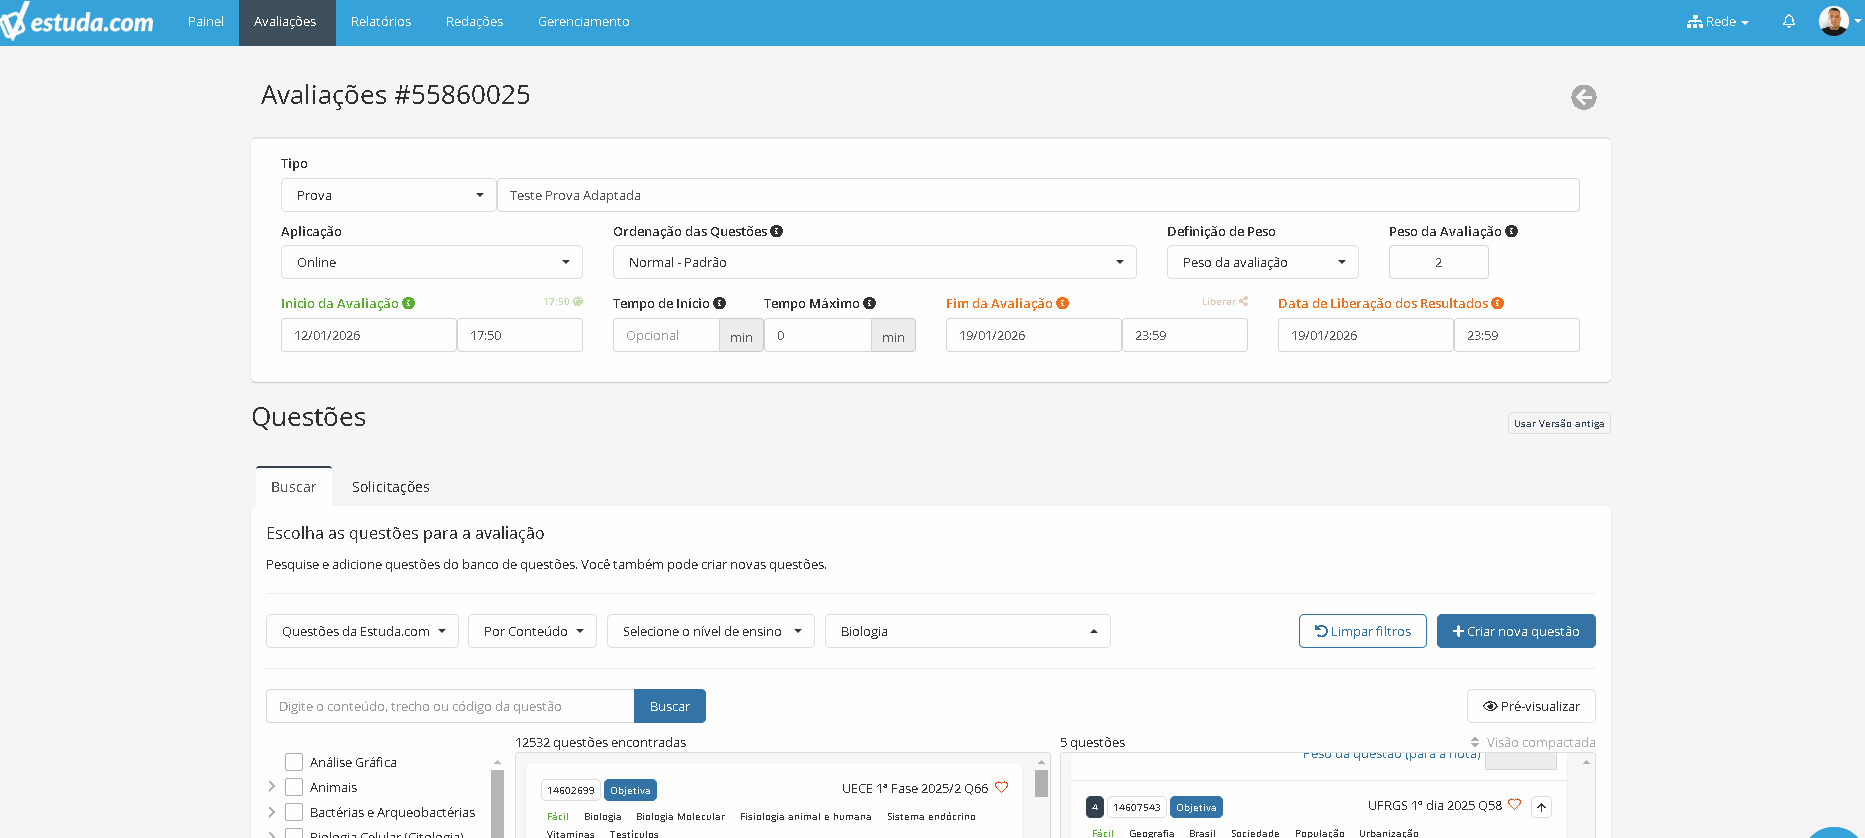Click the Sistema endócrino tag
Screen dimensions: 1865x838
point(931,816)
